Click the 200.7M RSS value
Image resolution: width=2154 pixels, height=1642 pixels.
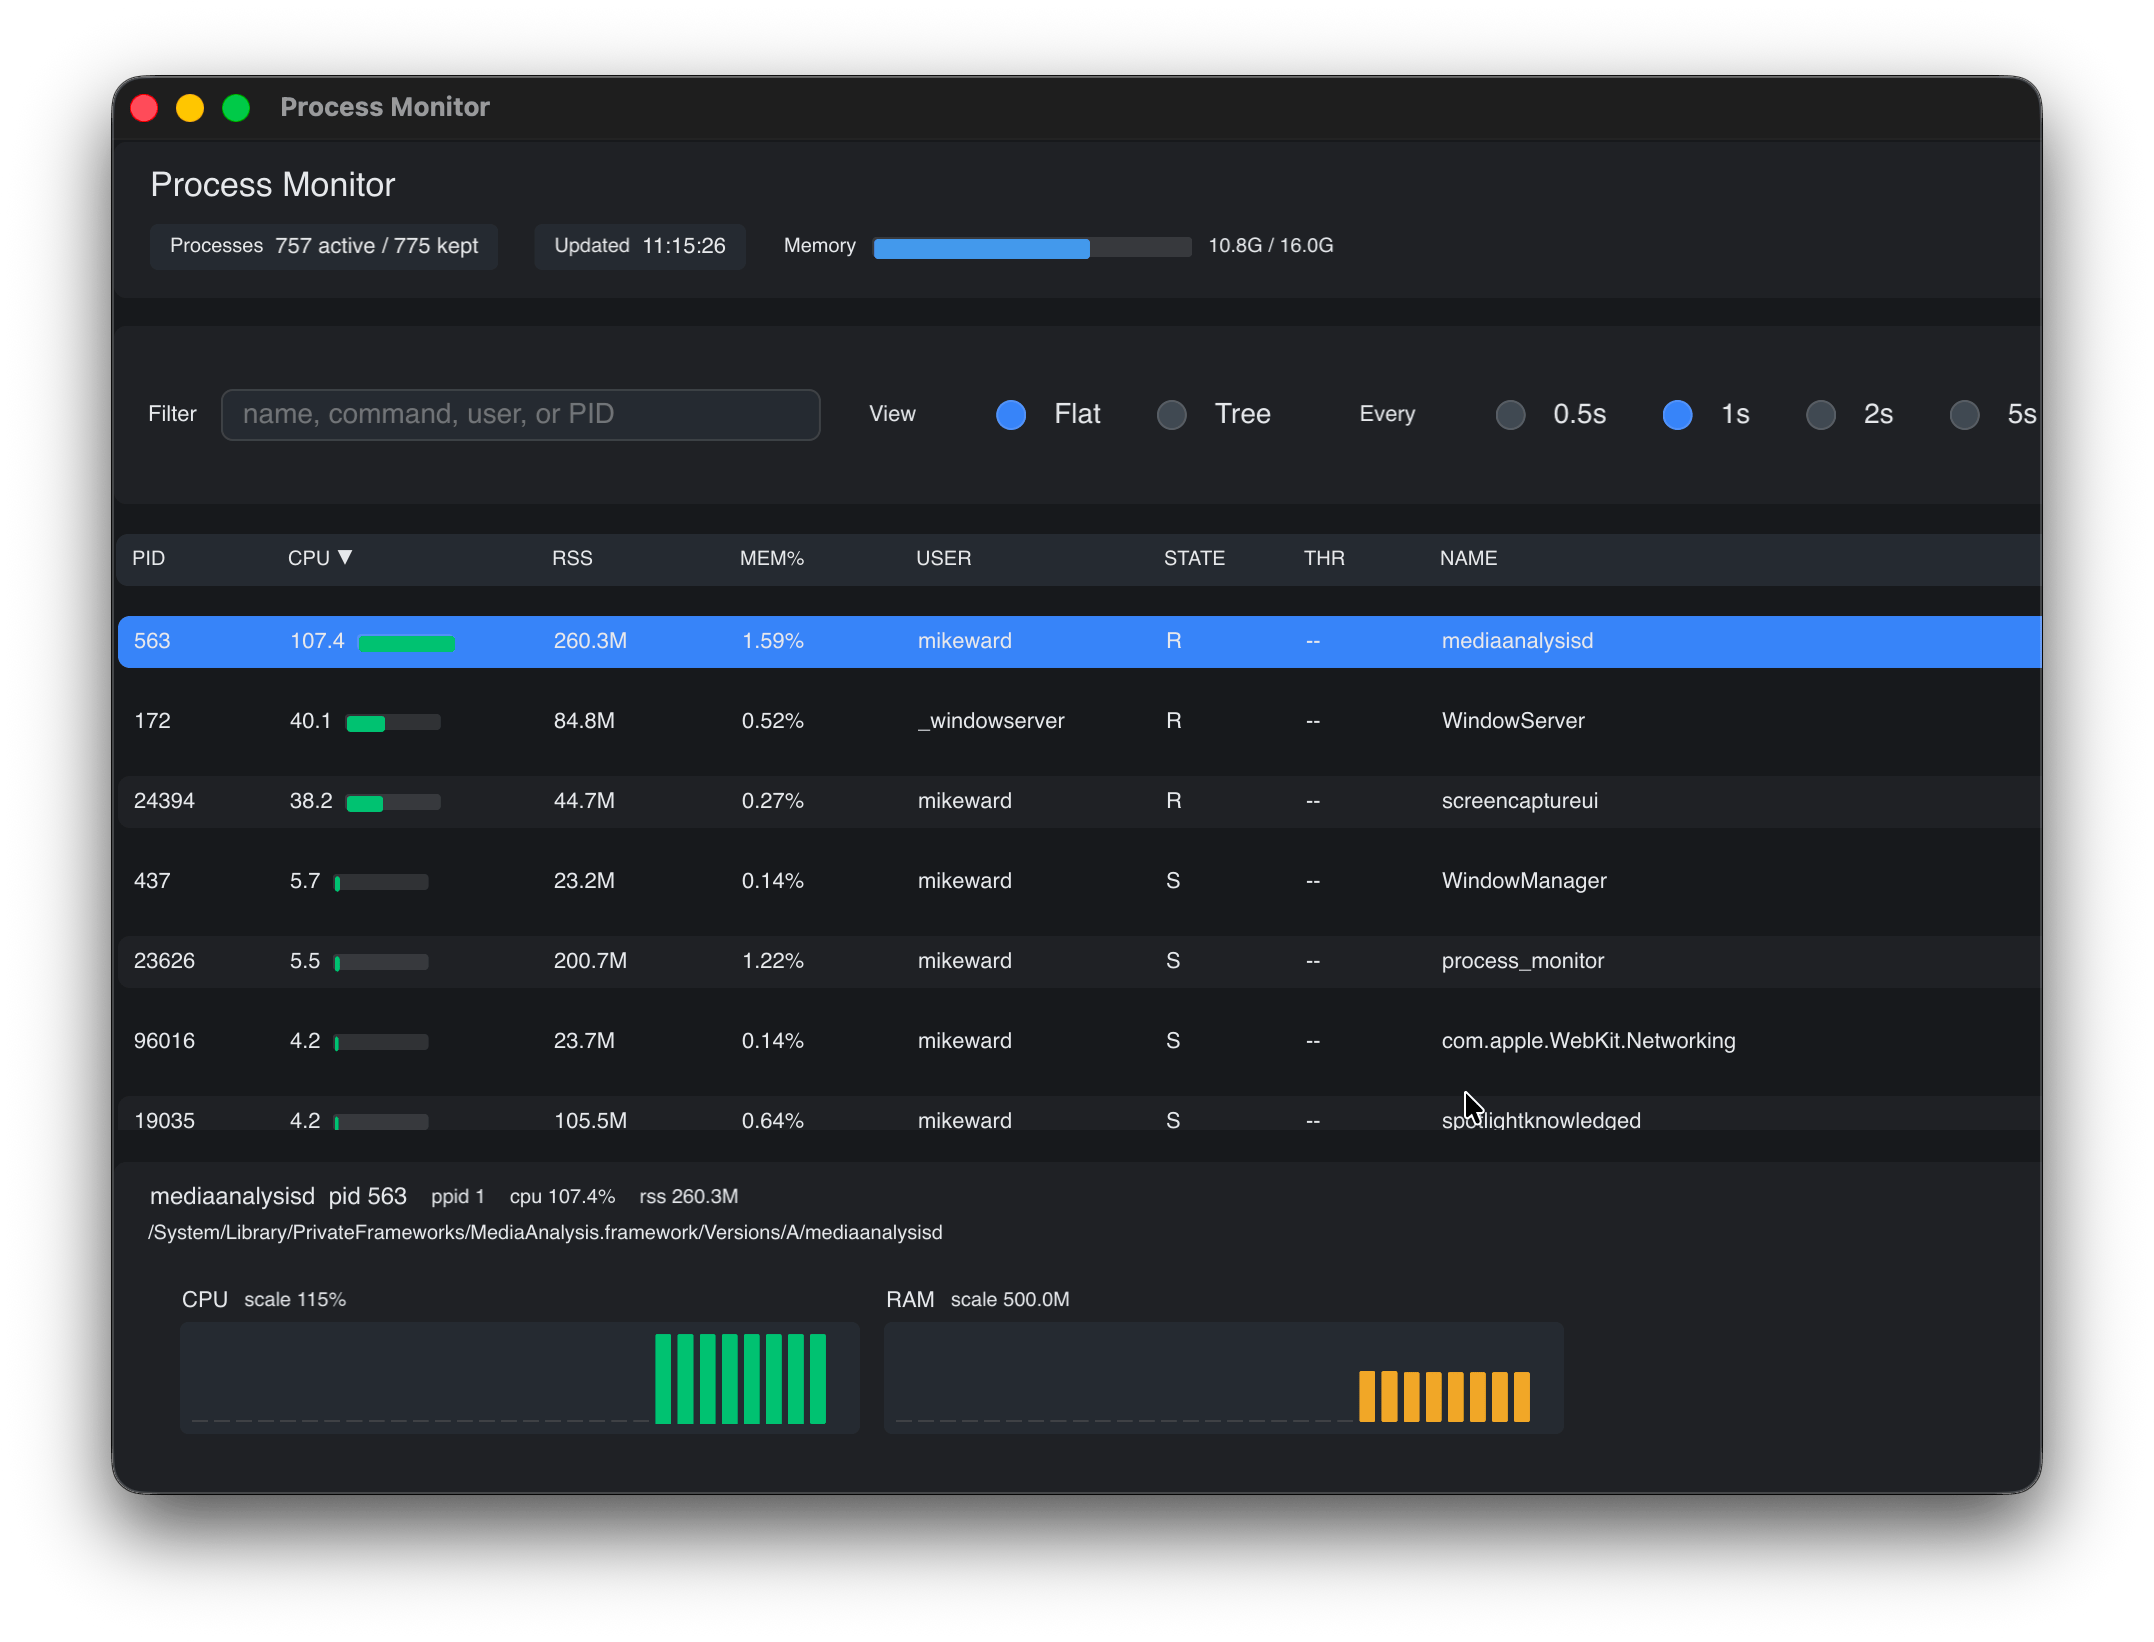590,961
